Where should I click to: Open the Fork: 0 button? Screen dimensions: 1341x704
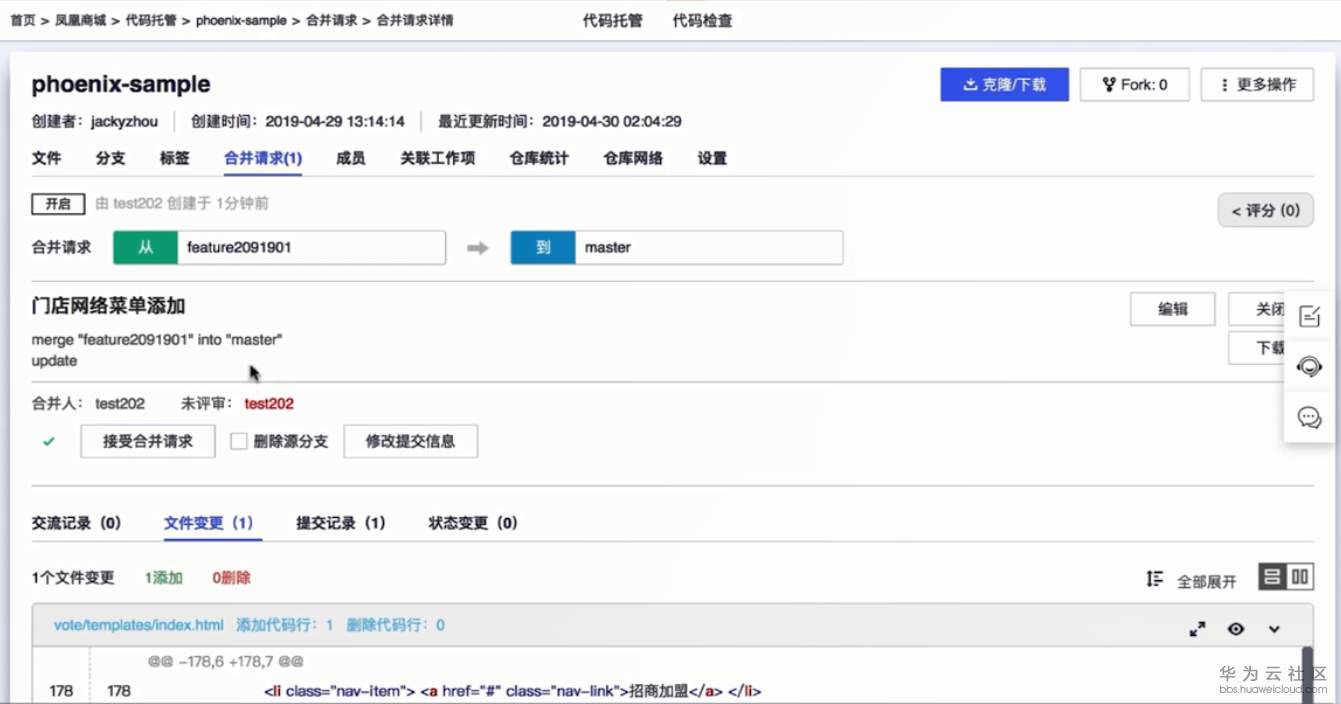pos(1134,85)
